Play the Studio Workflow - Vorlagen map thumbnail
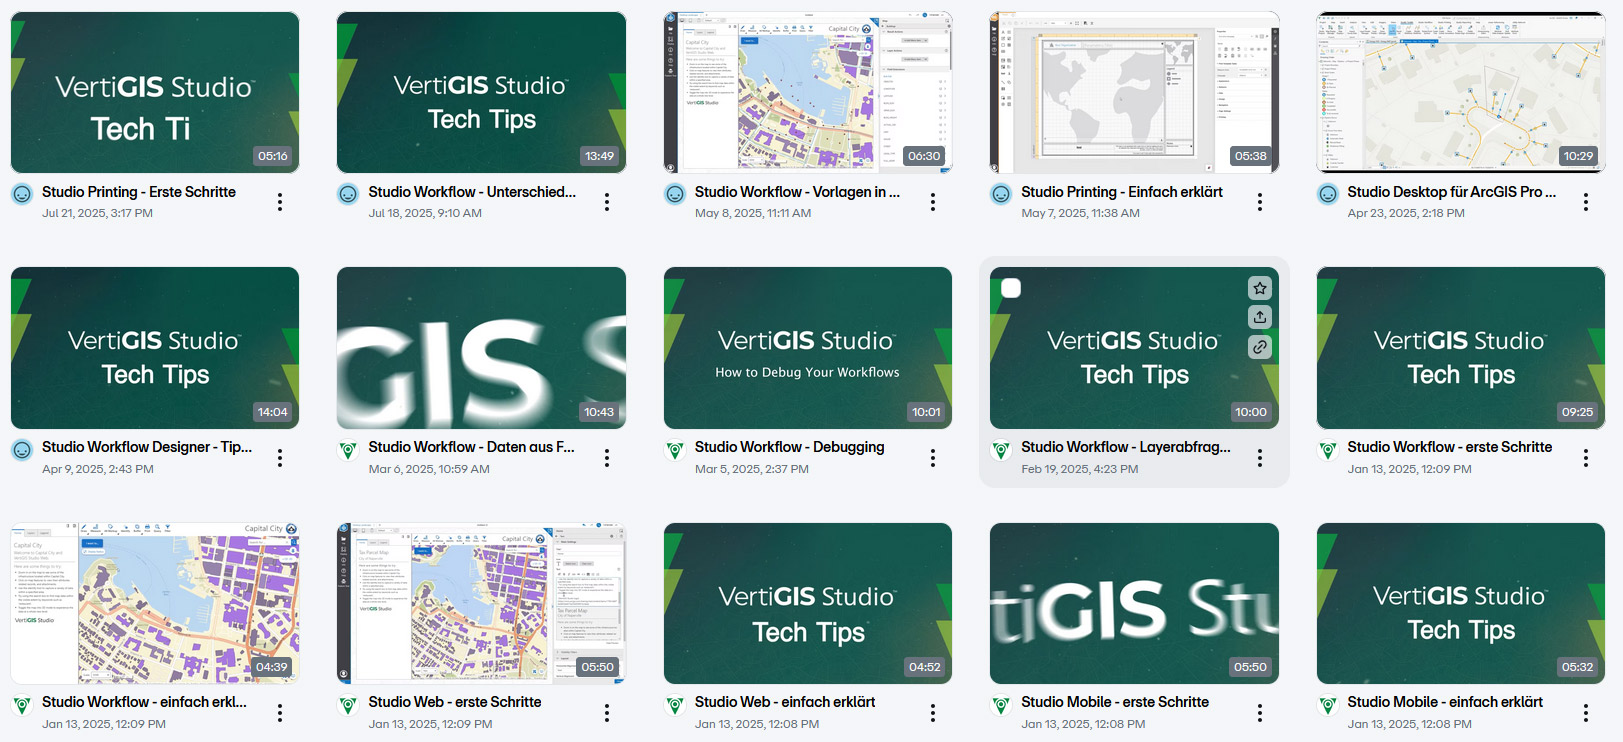Screen dimensions: 1623x742 (808, 93)
